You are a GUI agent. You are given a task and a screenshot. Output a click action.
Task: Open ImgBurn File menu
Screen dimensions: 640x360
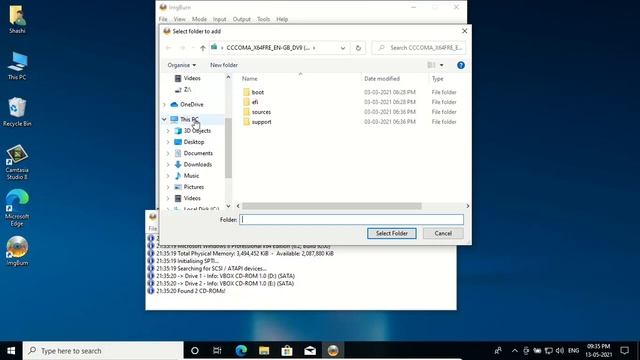click(163, 19)
